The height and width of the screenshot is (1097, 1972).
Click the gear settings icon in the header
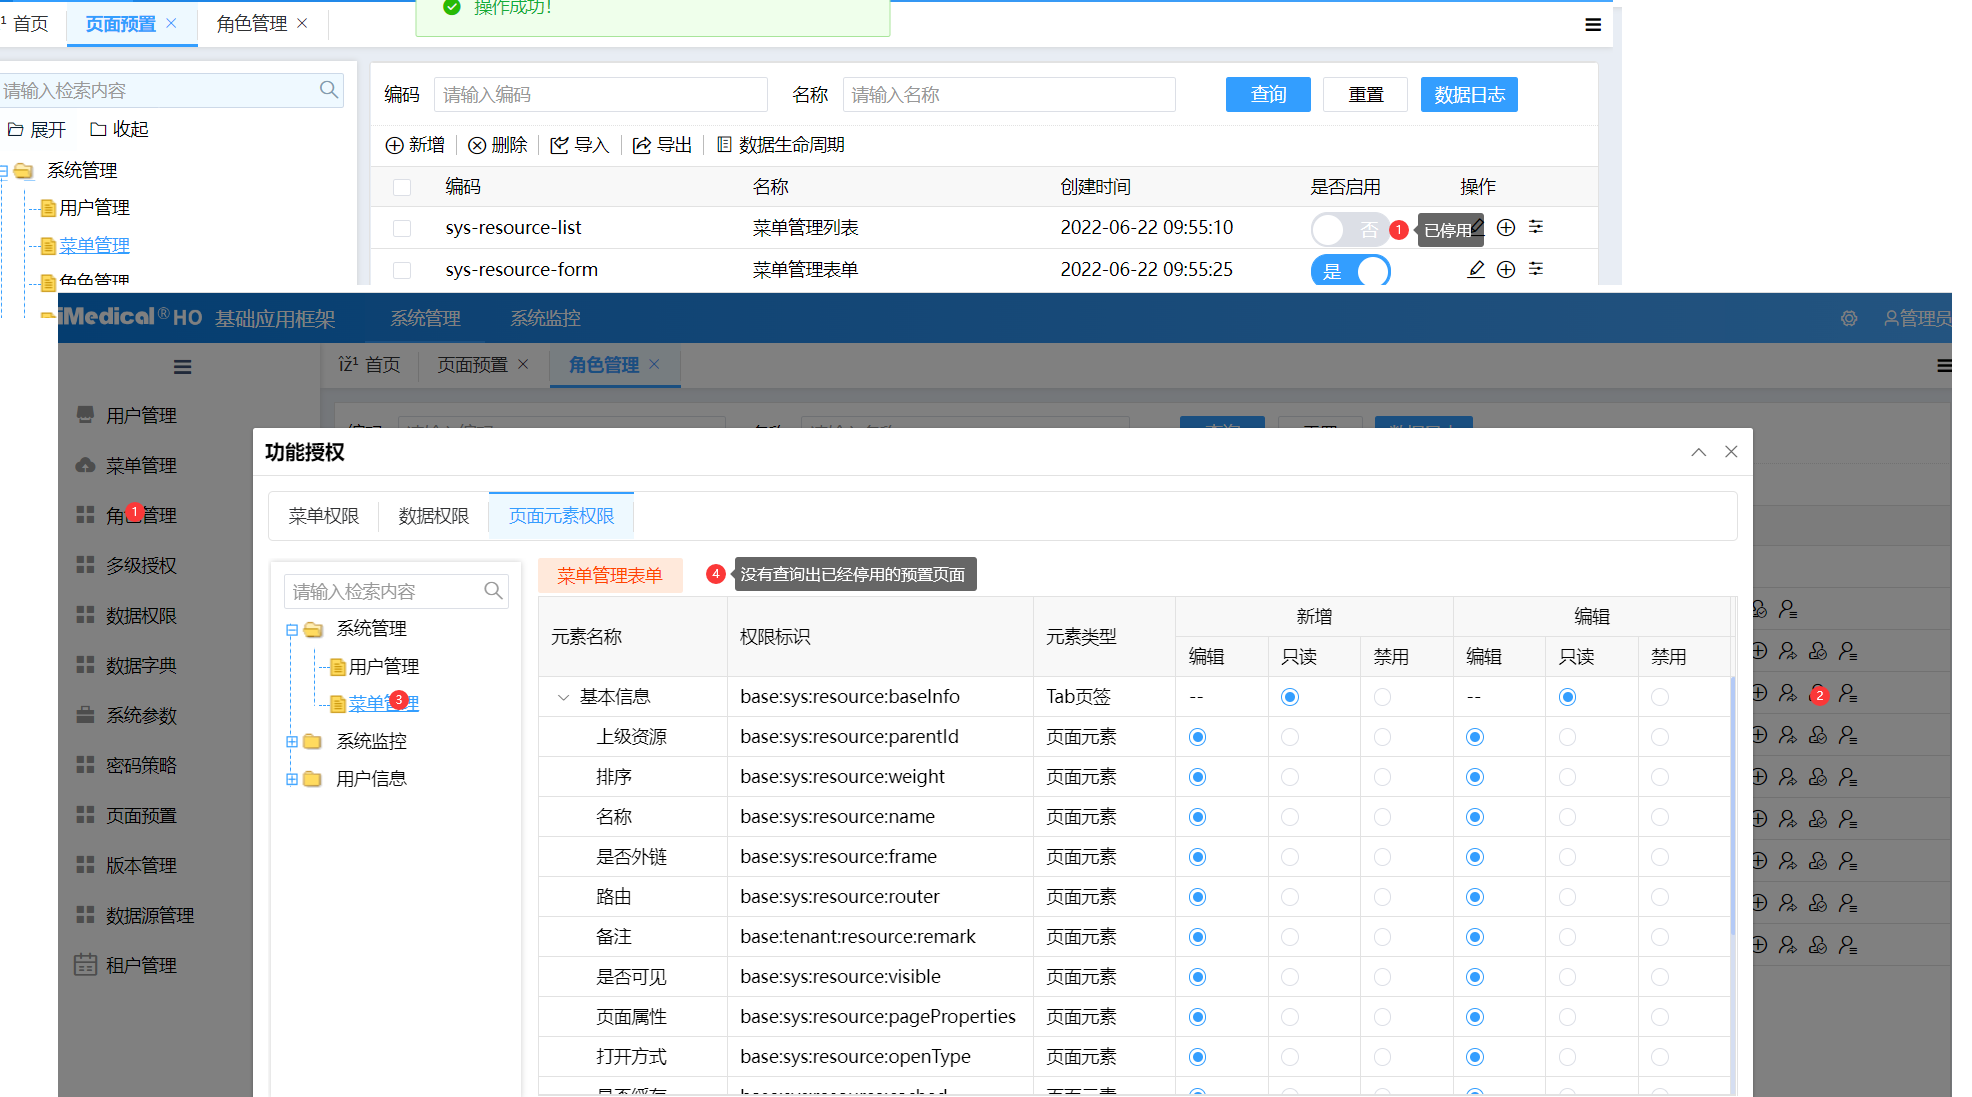pos(1849,318)
